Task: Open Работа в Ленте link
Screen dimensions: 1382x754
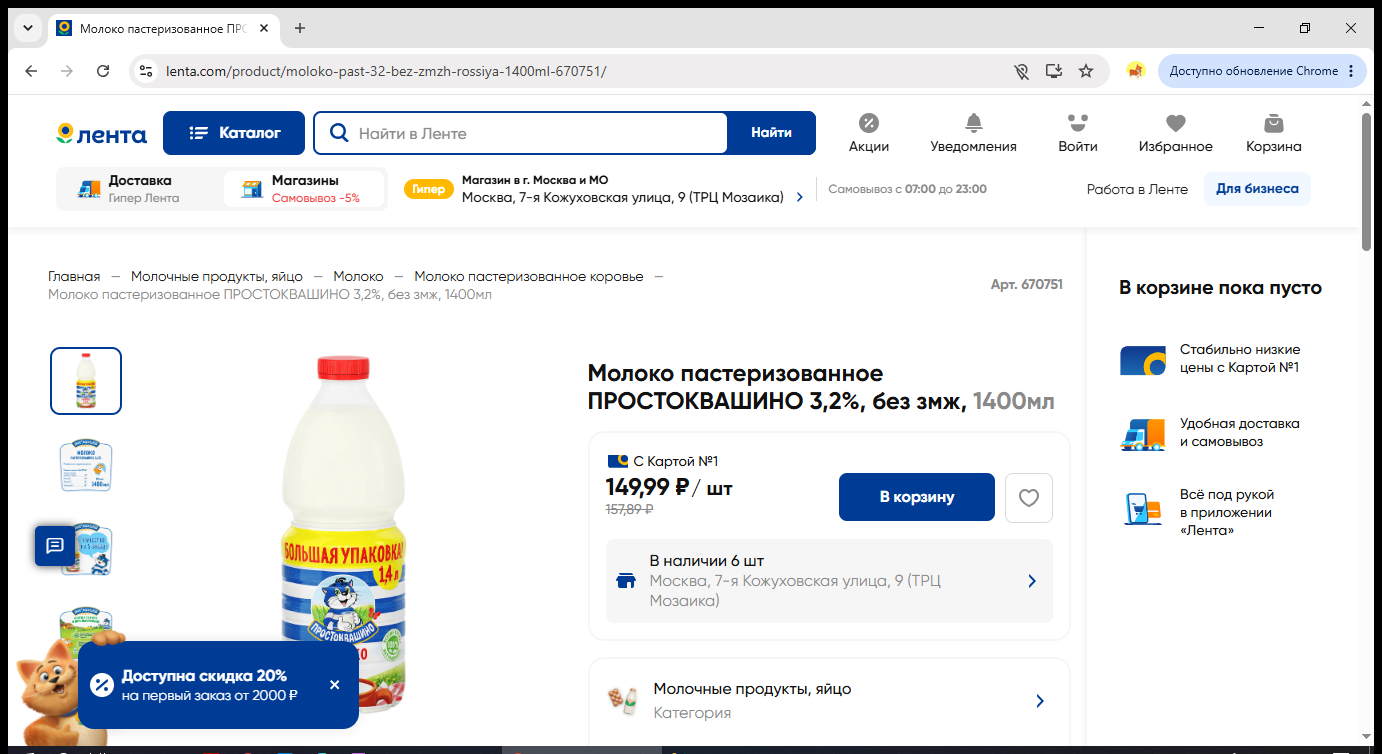Action: coord(1137,189)
